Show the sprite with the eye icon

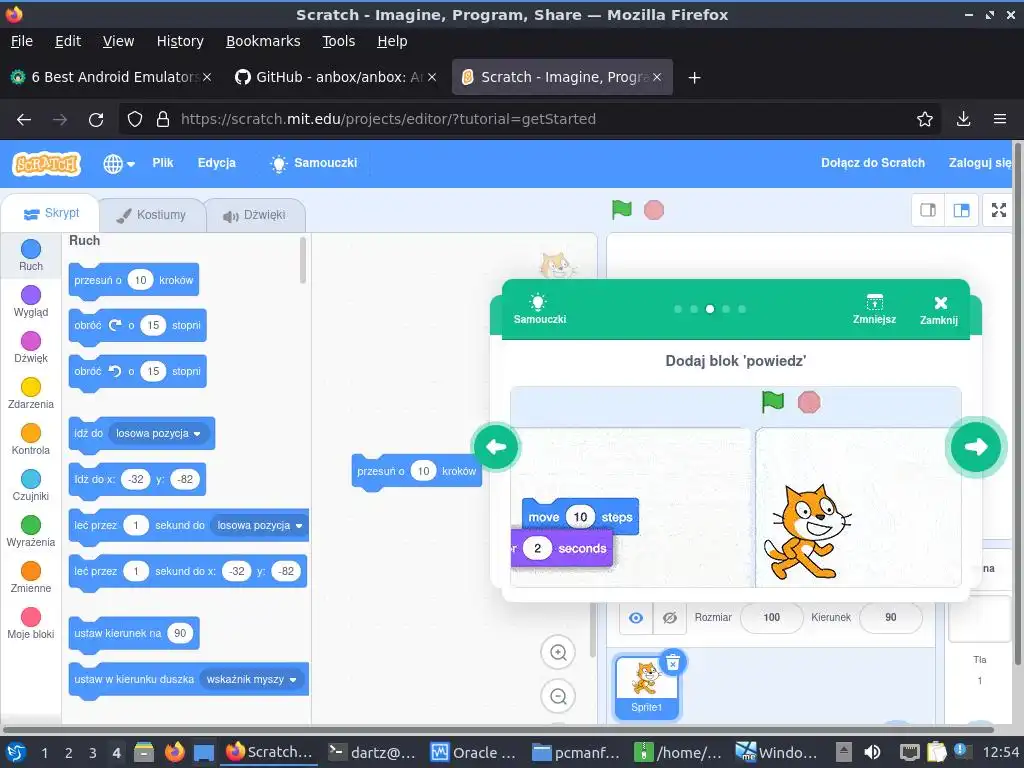tap(635, 617)
